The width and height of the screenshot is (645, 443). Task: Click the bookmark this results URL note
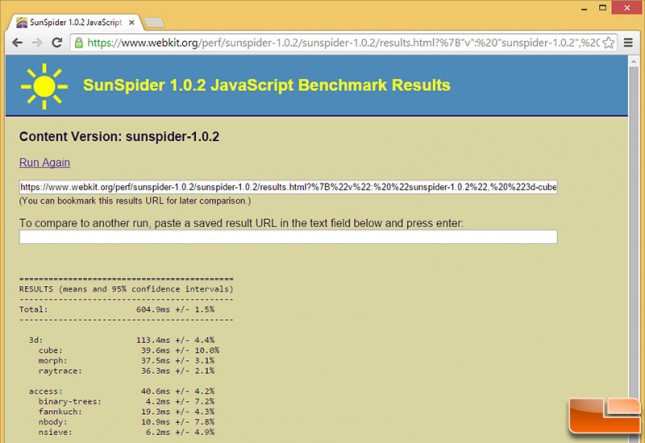[x=135, y=201]
